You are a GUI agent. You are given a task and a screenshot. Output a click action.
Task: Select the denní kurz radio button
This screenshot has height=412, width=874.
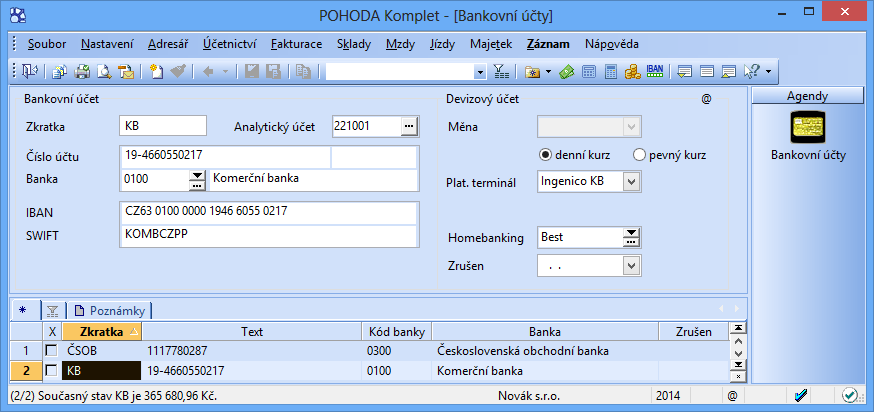click(x=546, y=155)
